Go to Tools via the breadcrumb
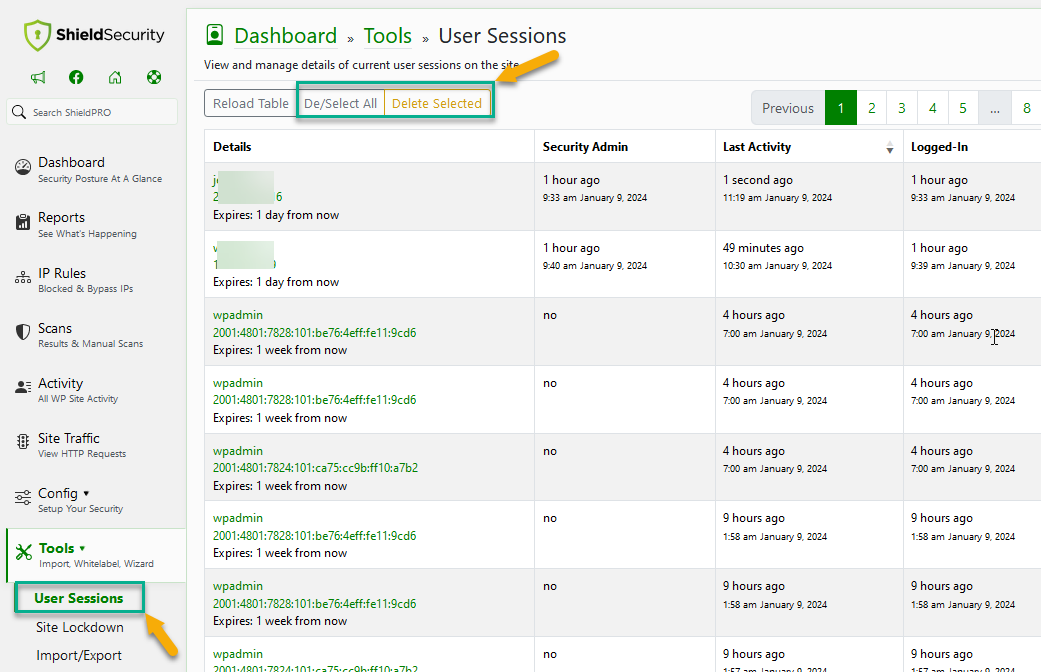 pyautogui.click(x=387, y=35)
